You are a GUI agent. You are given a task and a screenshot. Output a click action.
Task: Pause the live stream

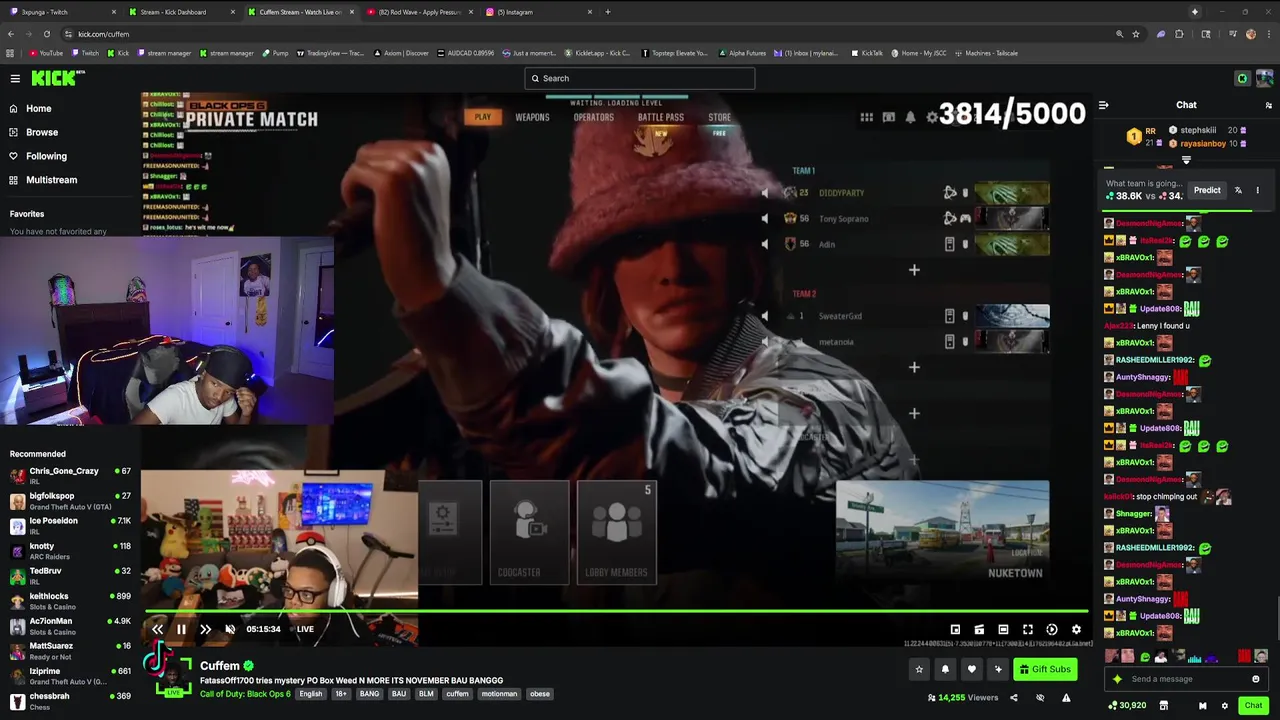[x=181, y=629]
